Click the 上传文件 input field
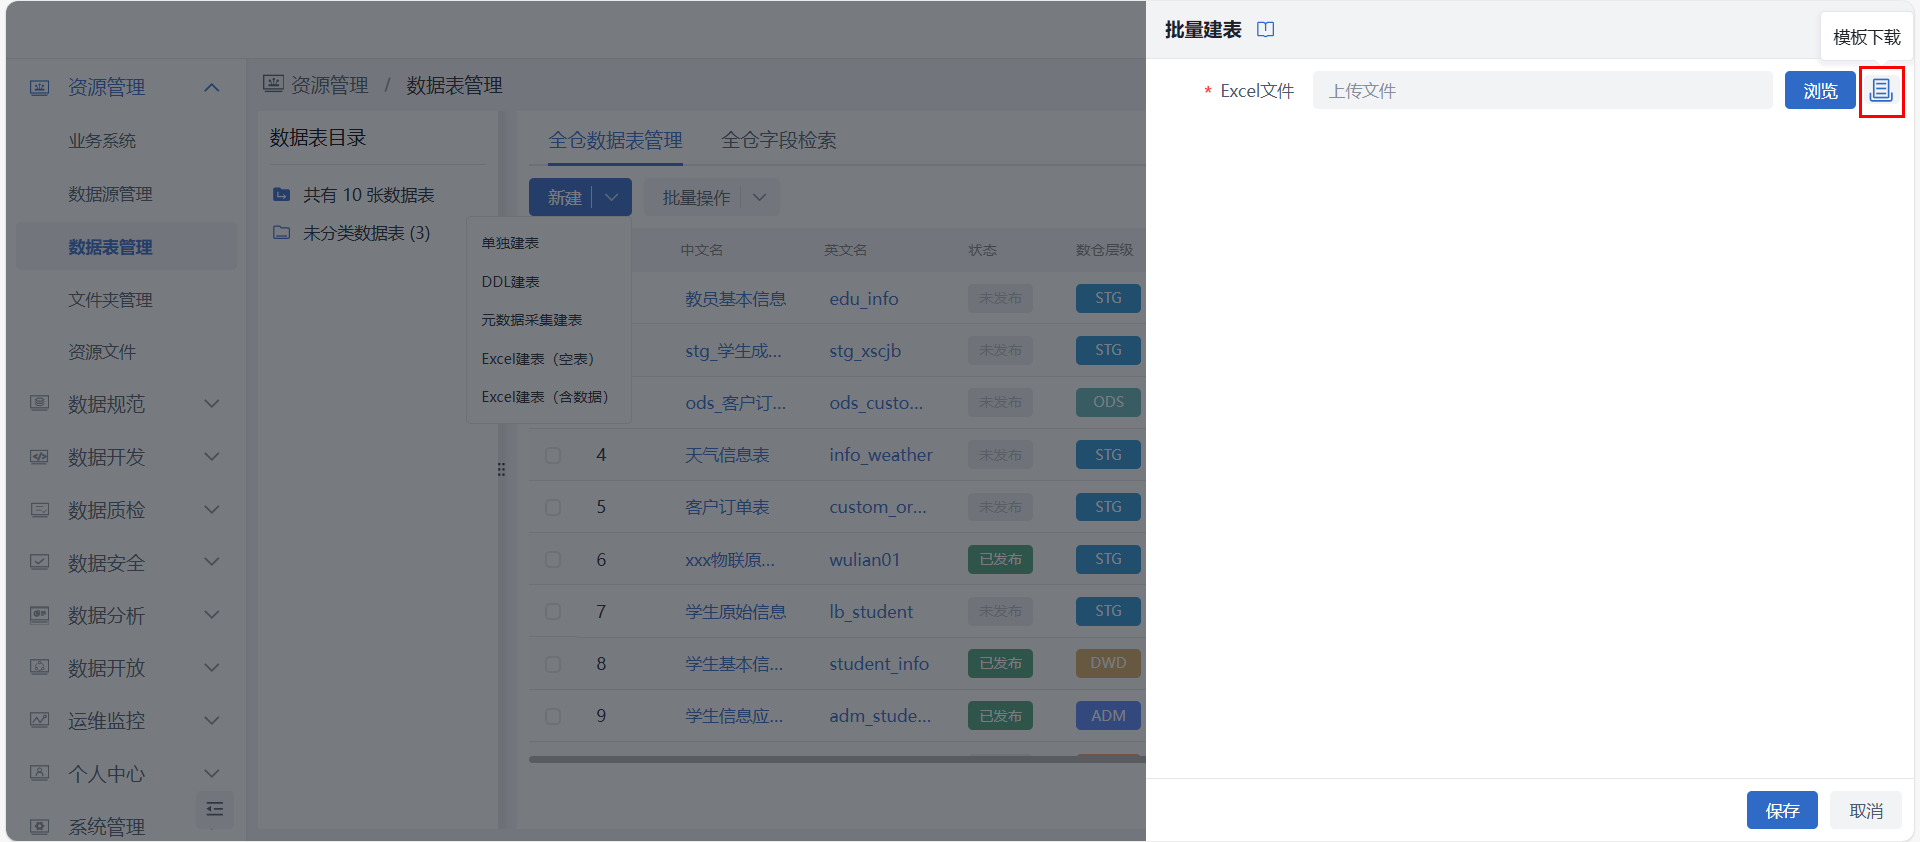The image size is (1920, 842). (1542, 91)
